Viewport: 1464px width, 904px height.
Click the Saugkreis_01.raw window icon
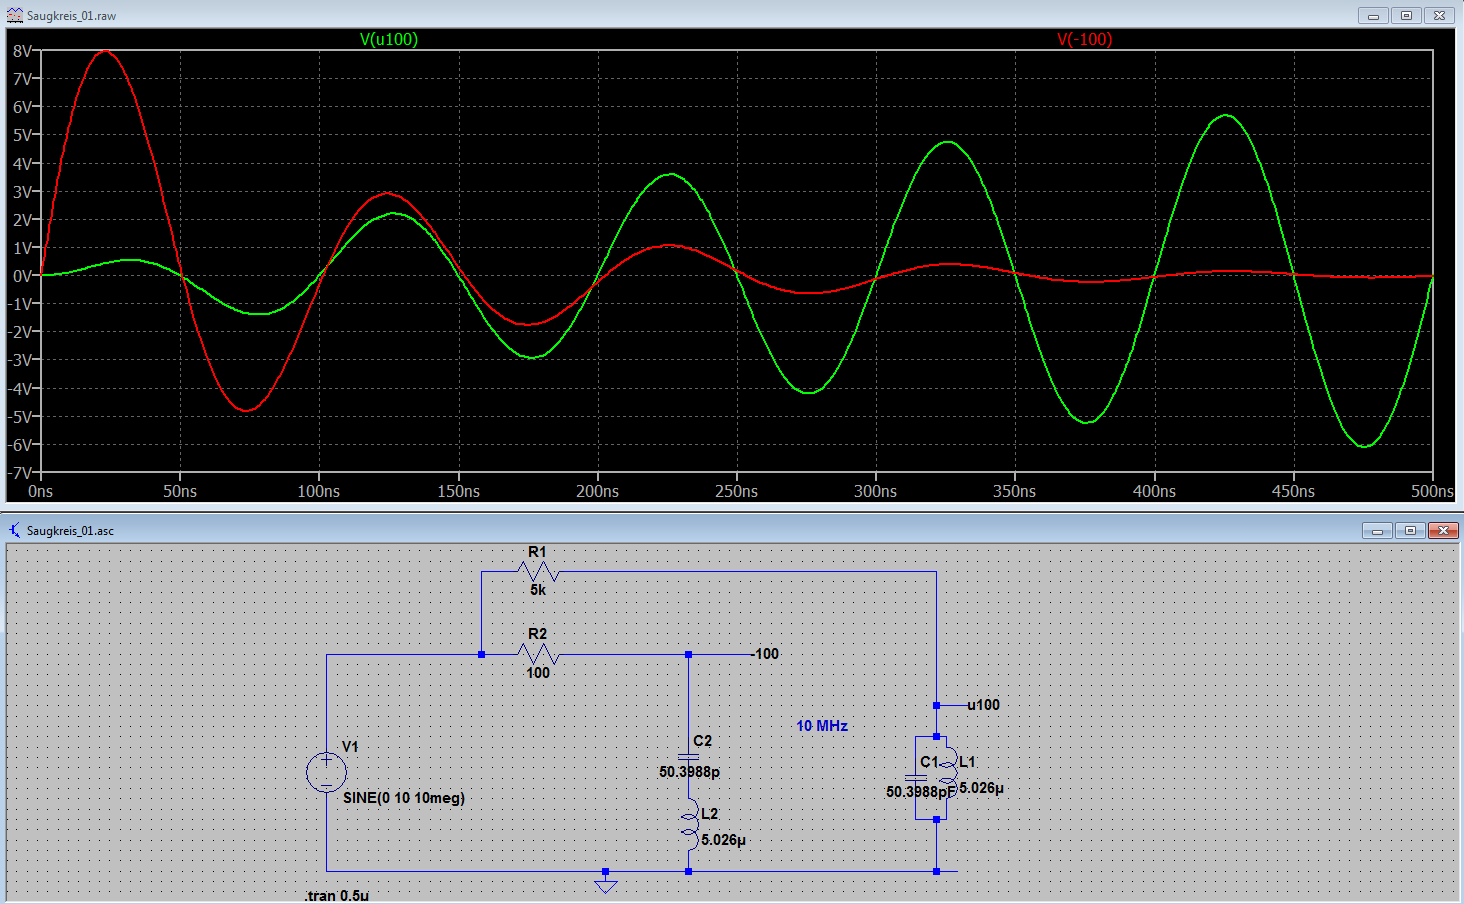click(15, 16)
